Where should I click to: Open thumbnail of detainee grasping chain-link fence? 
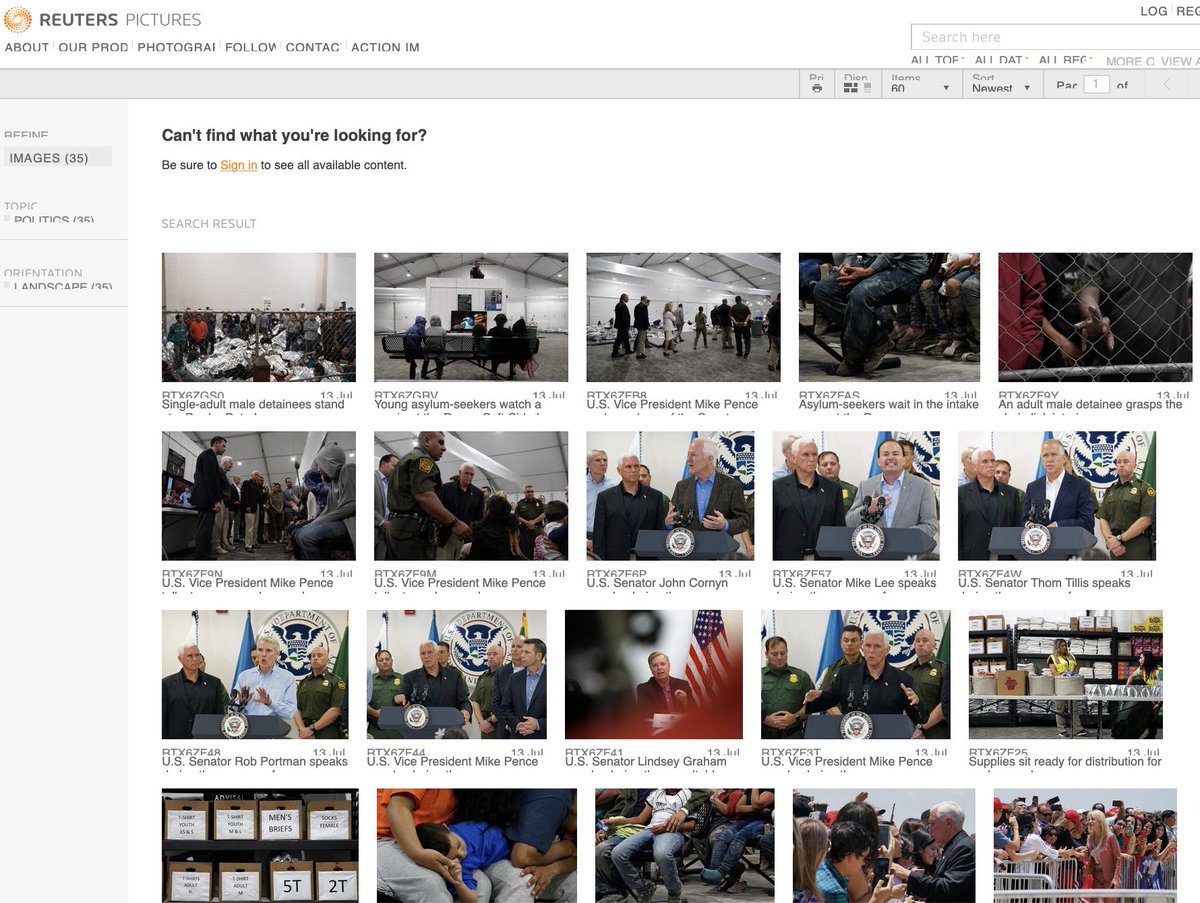(x=1095, y=317)
